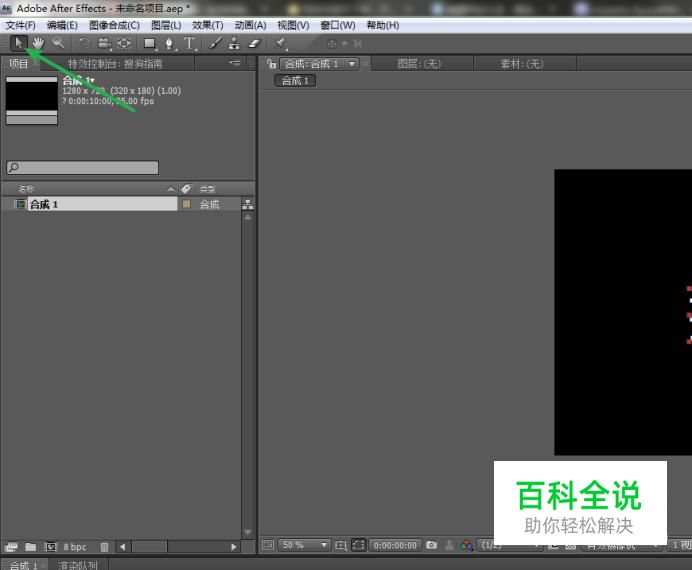
Task: Open the project flowchart view icon
Action: pyautogui.click(x=248, y=204)
